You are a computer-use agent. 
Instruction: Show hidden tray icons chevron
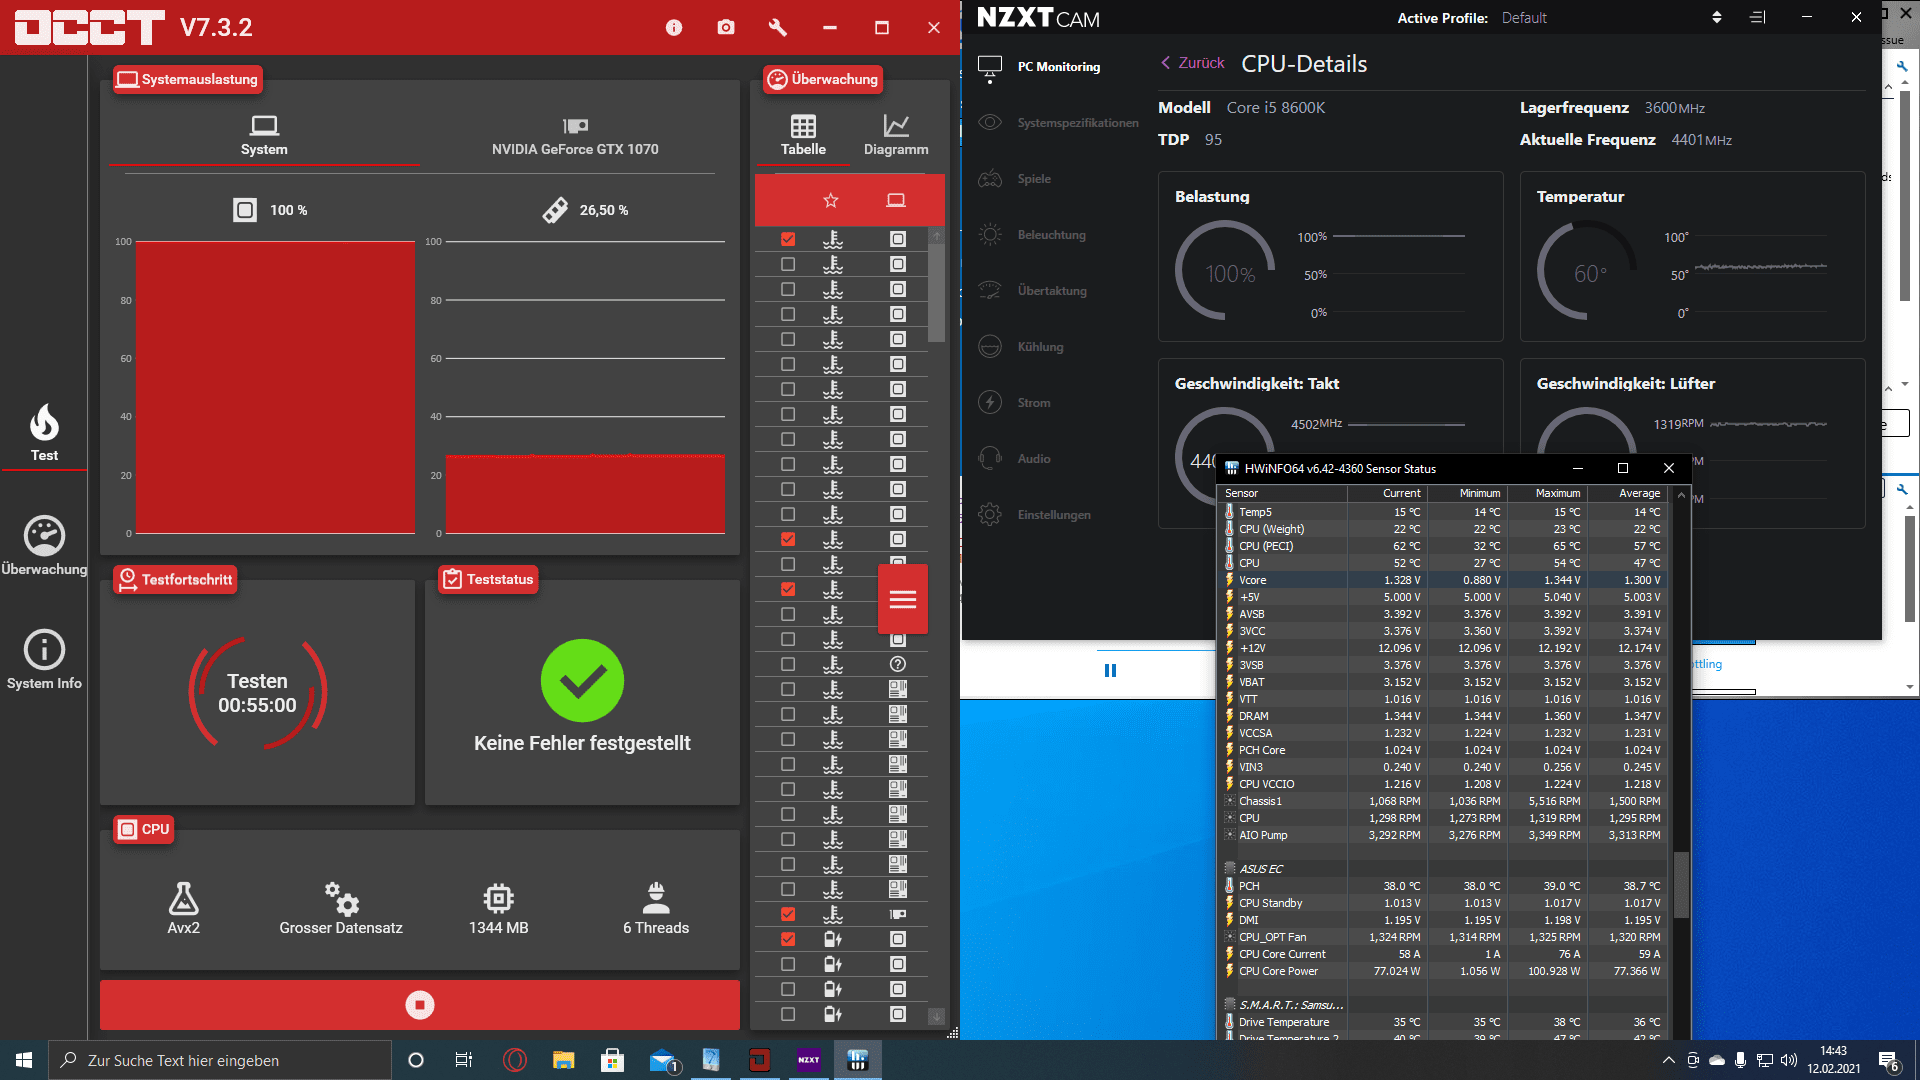pos(1668,1060)
